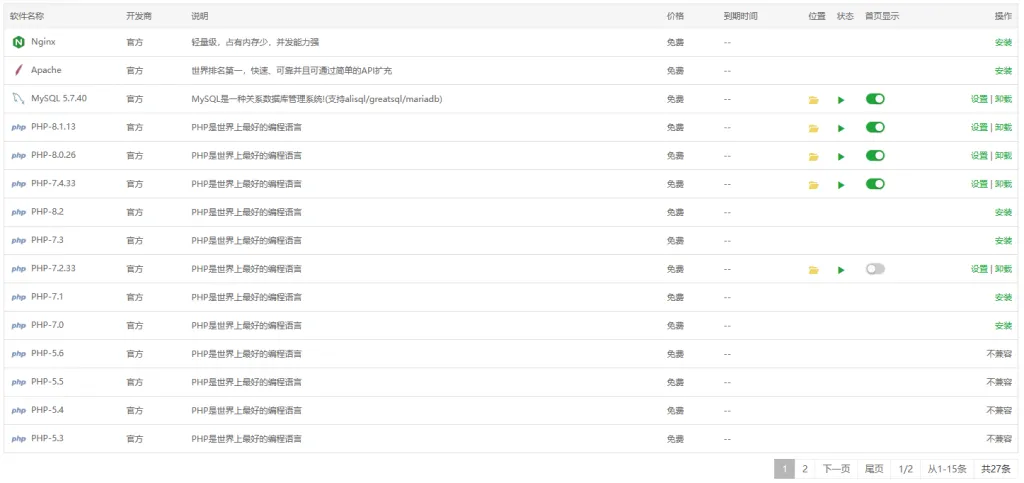Uninstall MySQL 5.7.40 via 卸载
This screenshot has height=483, width=1024.
[x=1003, y=99]
